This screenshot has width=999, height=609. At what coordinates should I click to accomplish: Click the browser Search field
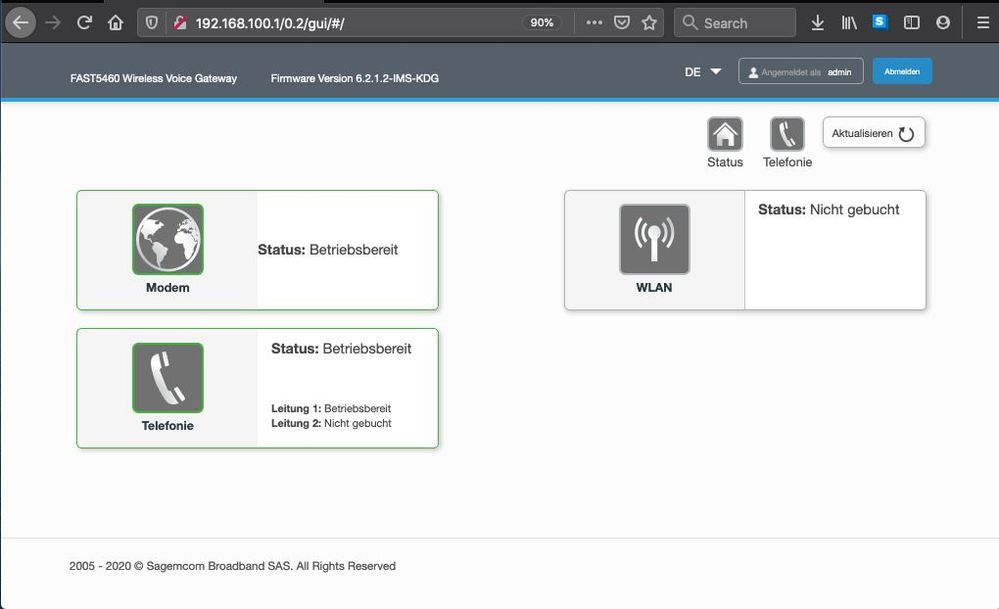click(735, 23)
